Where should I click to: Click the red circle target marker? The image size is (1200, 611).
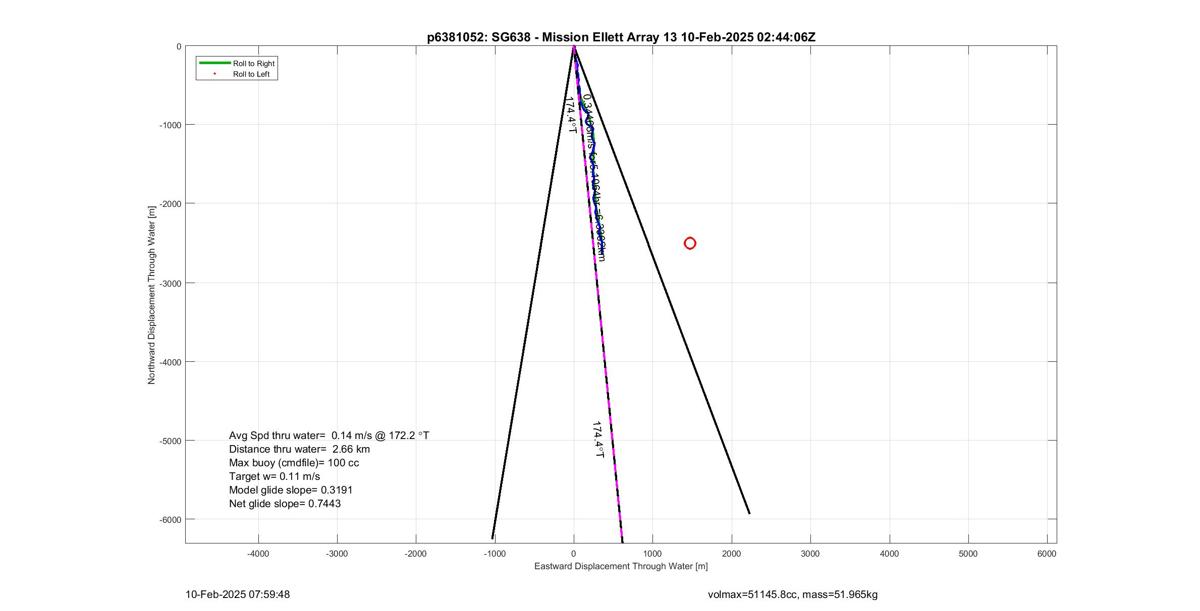690,243
